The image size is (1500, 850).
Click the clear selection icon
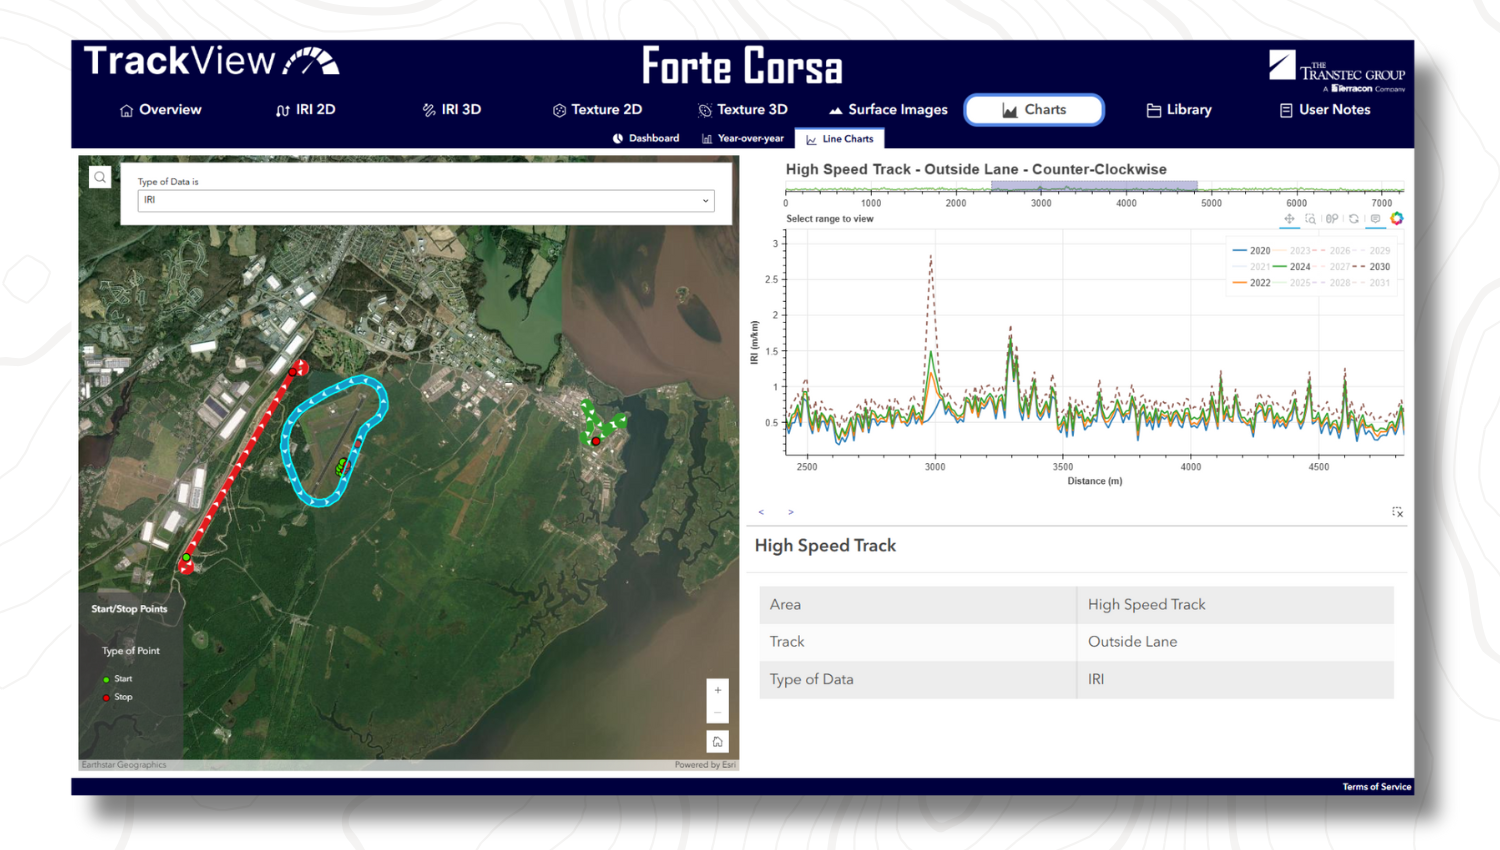coord(1397,512)
